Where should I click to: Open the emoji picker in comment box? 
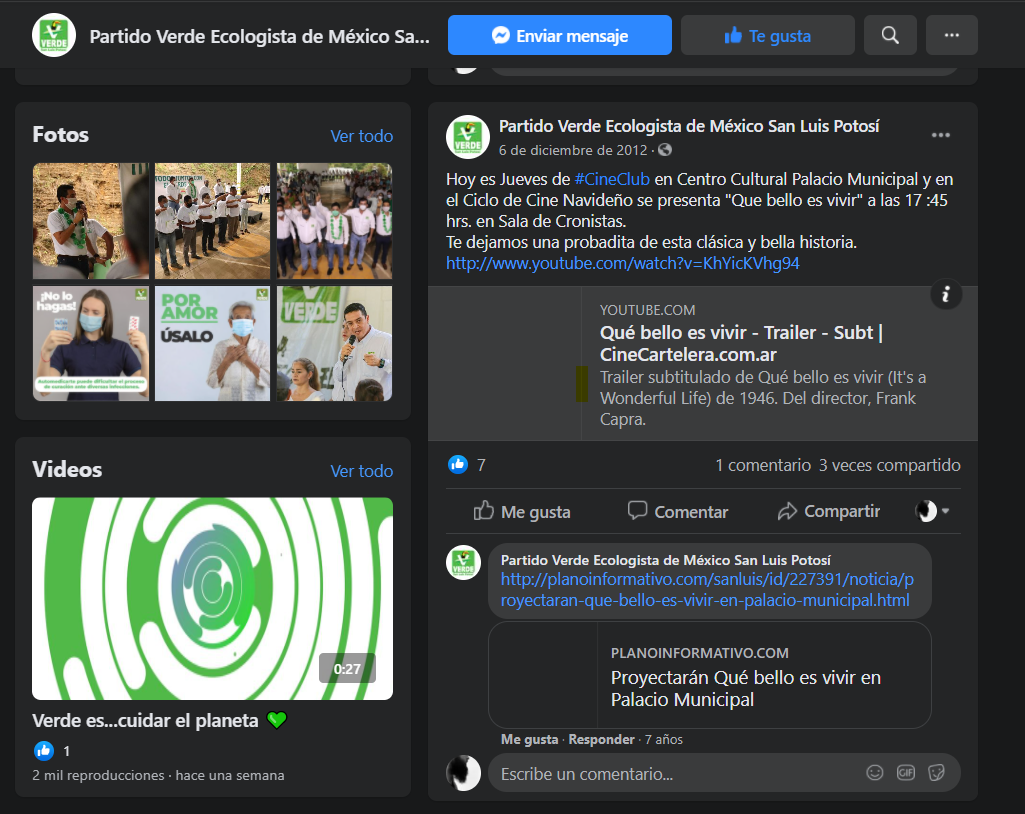pos(875,773)
